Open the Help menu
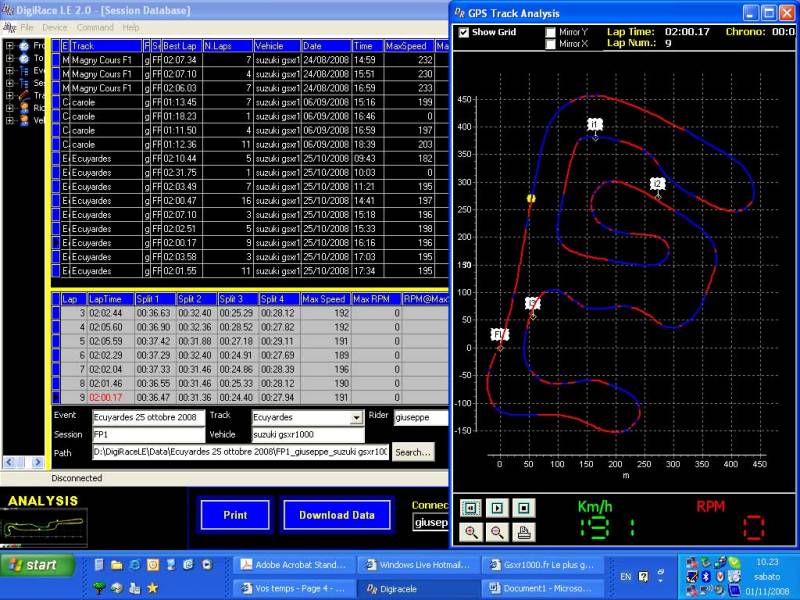The height and width of the screenshot is (600, 800). pyautogui.click(x=131, y=28)
